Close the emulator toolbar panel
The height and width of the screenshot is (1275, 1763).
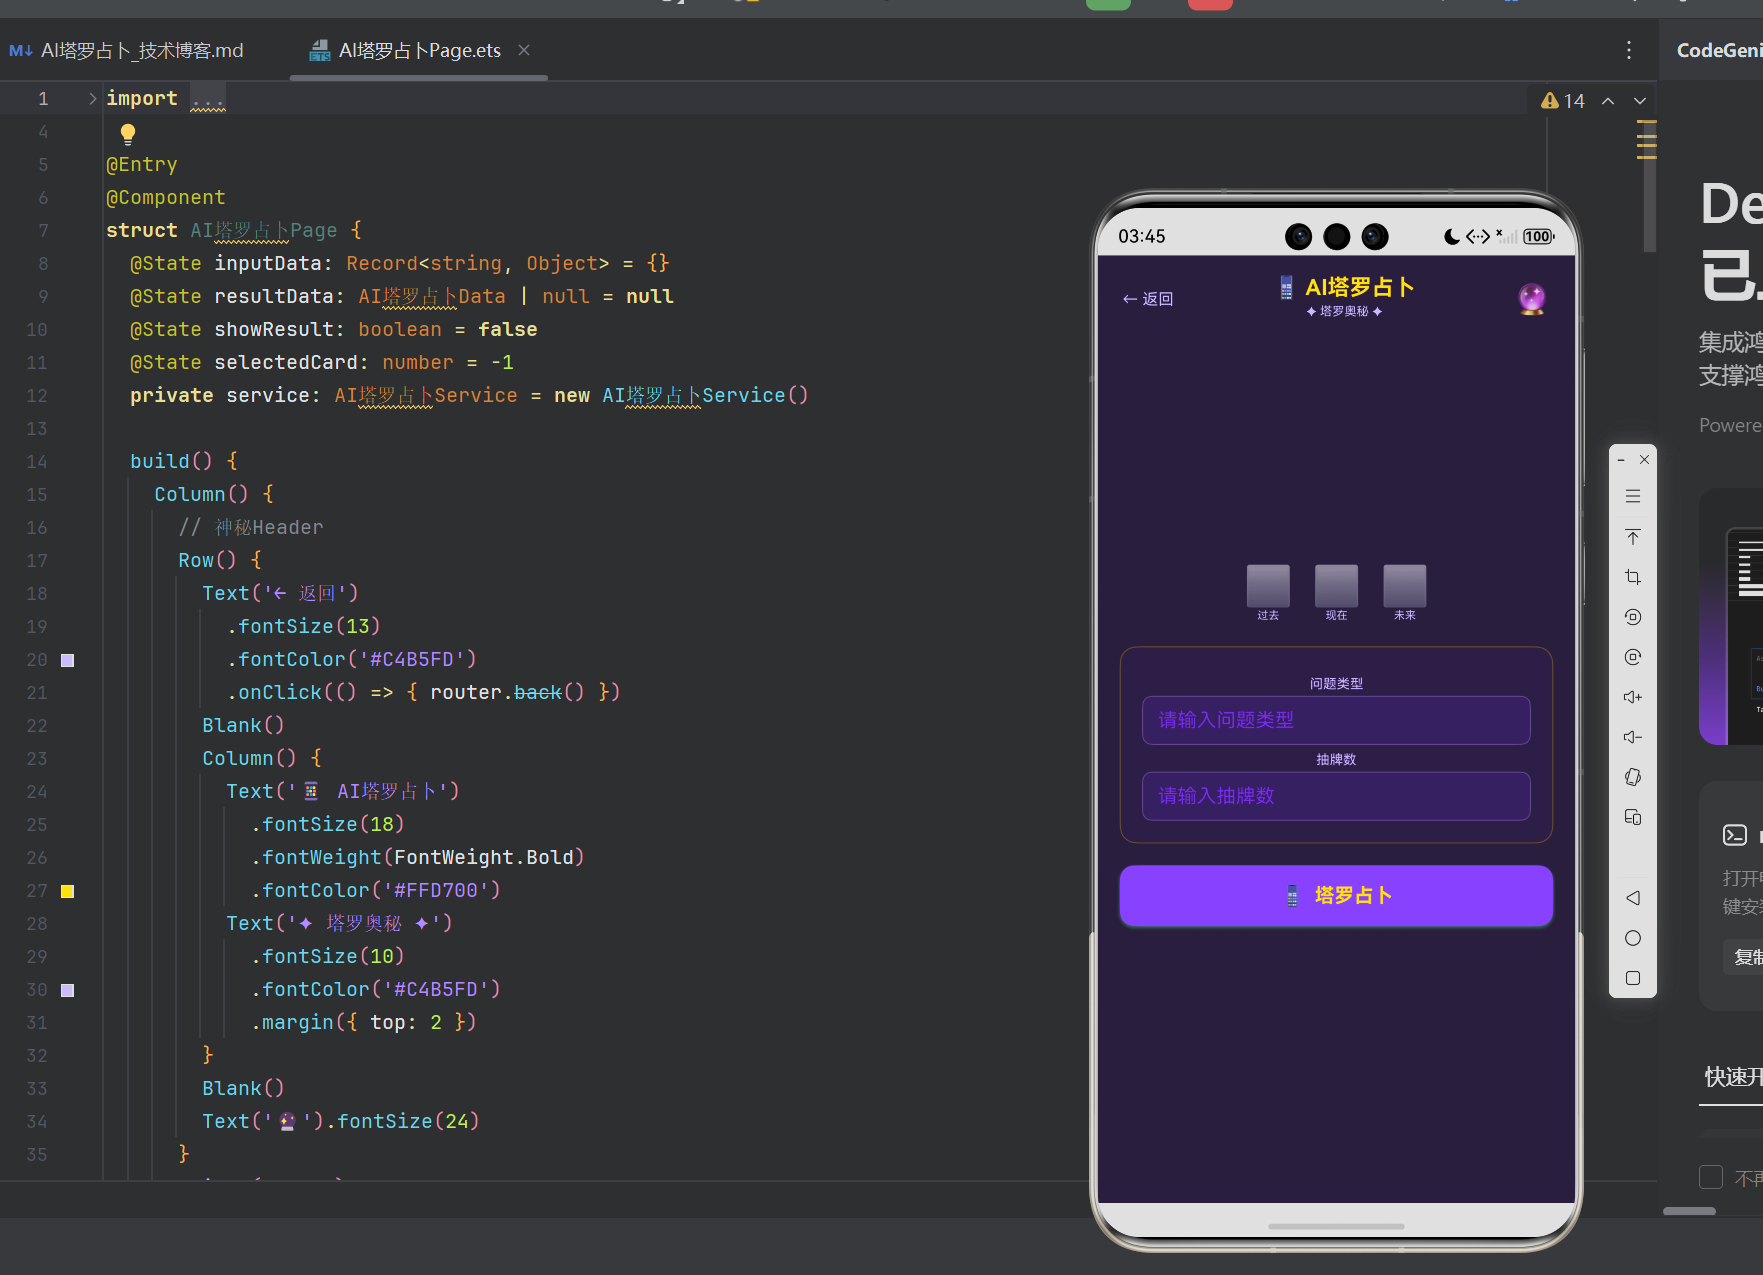(x=1644, y=460)
